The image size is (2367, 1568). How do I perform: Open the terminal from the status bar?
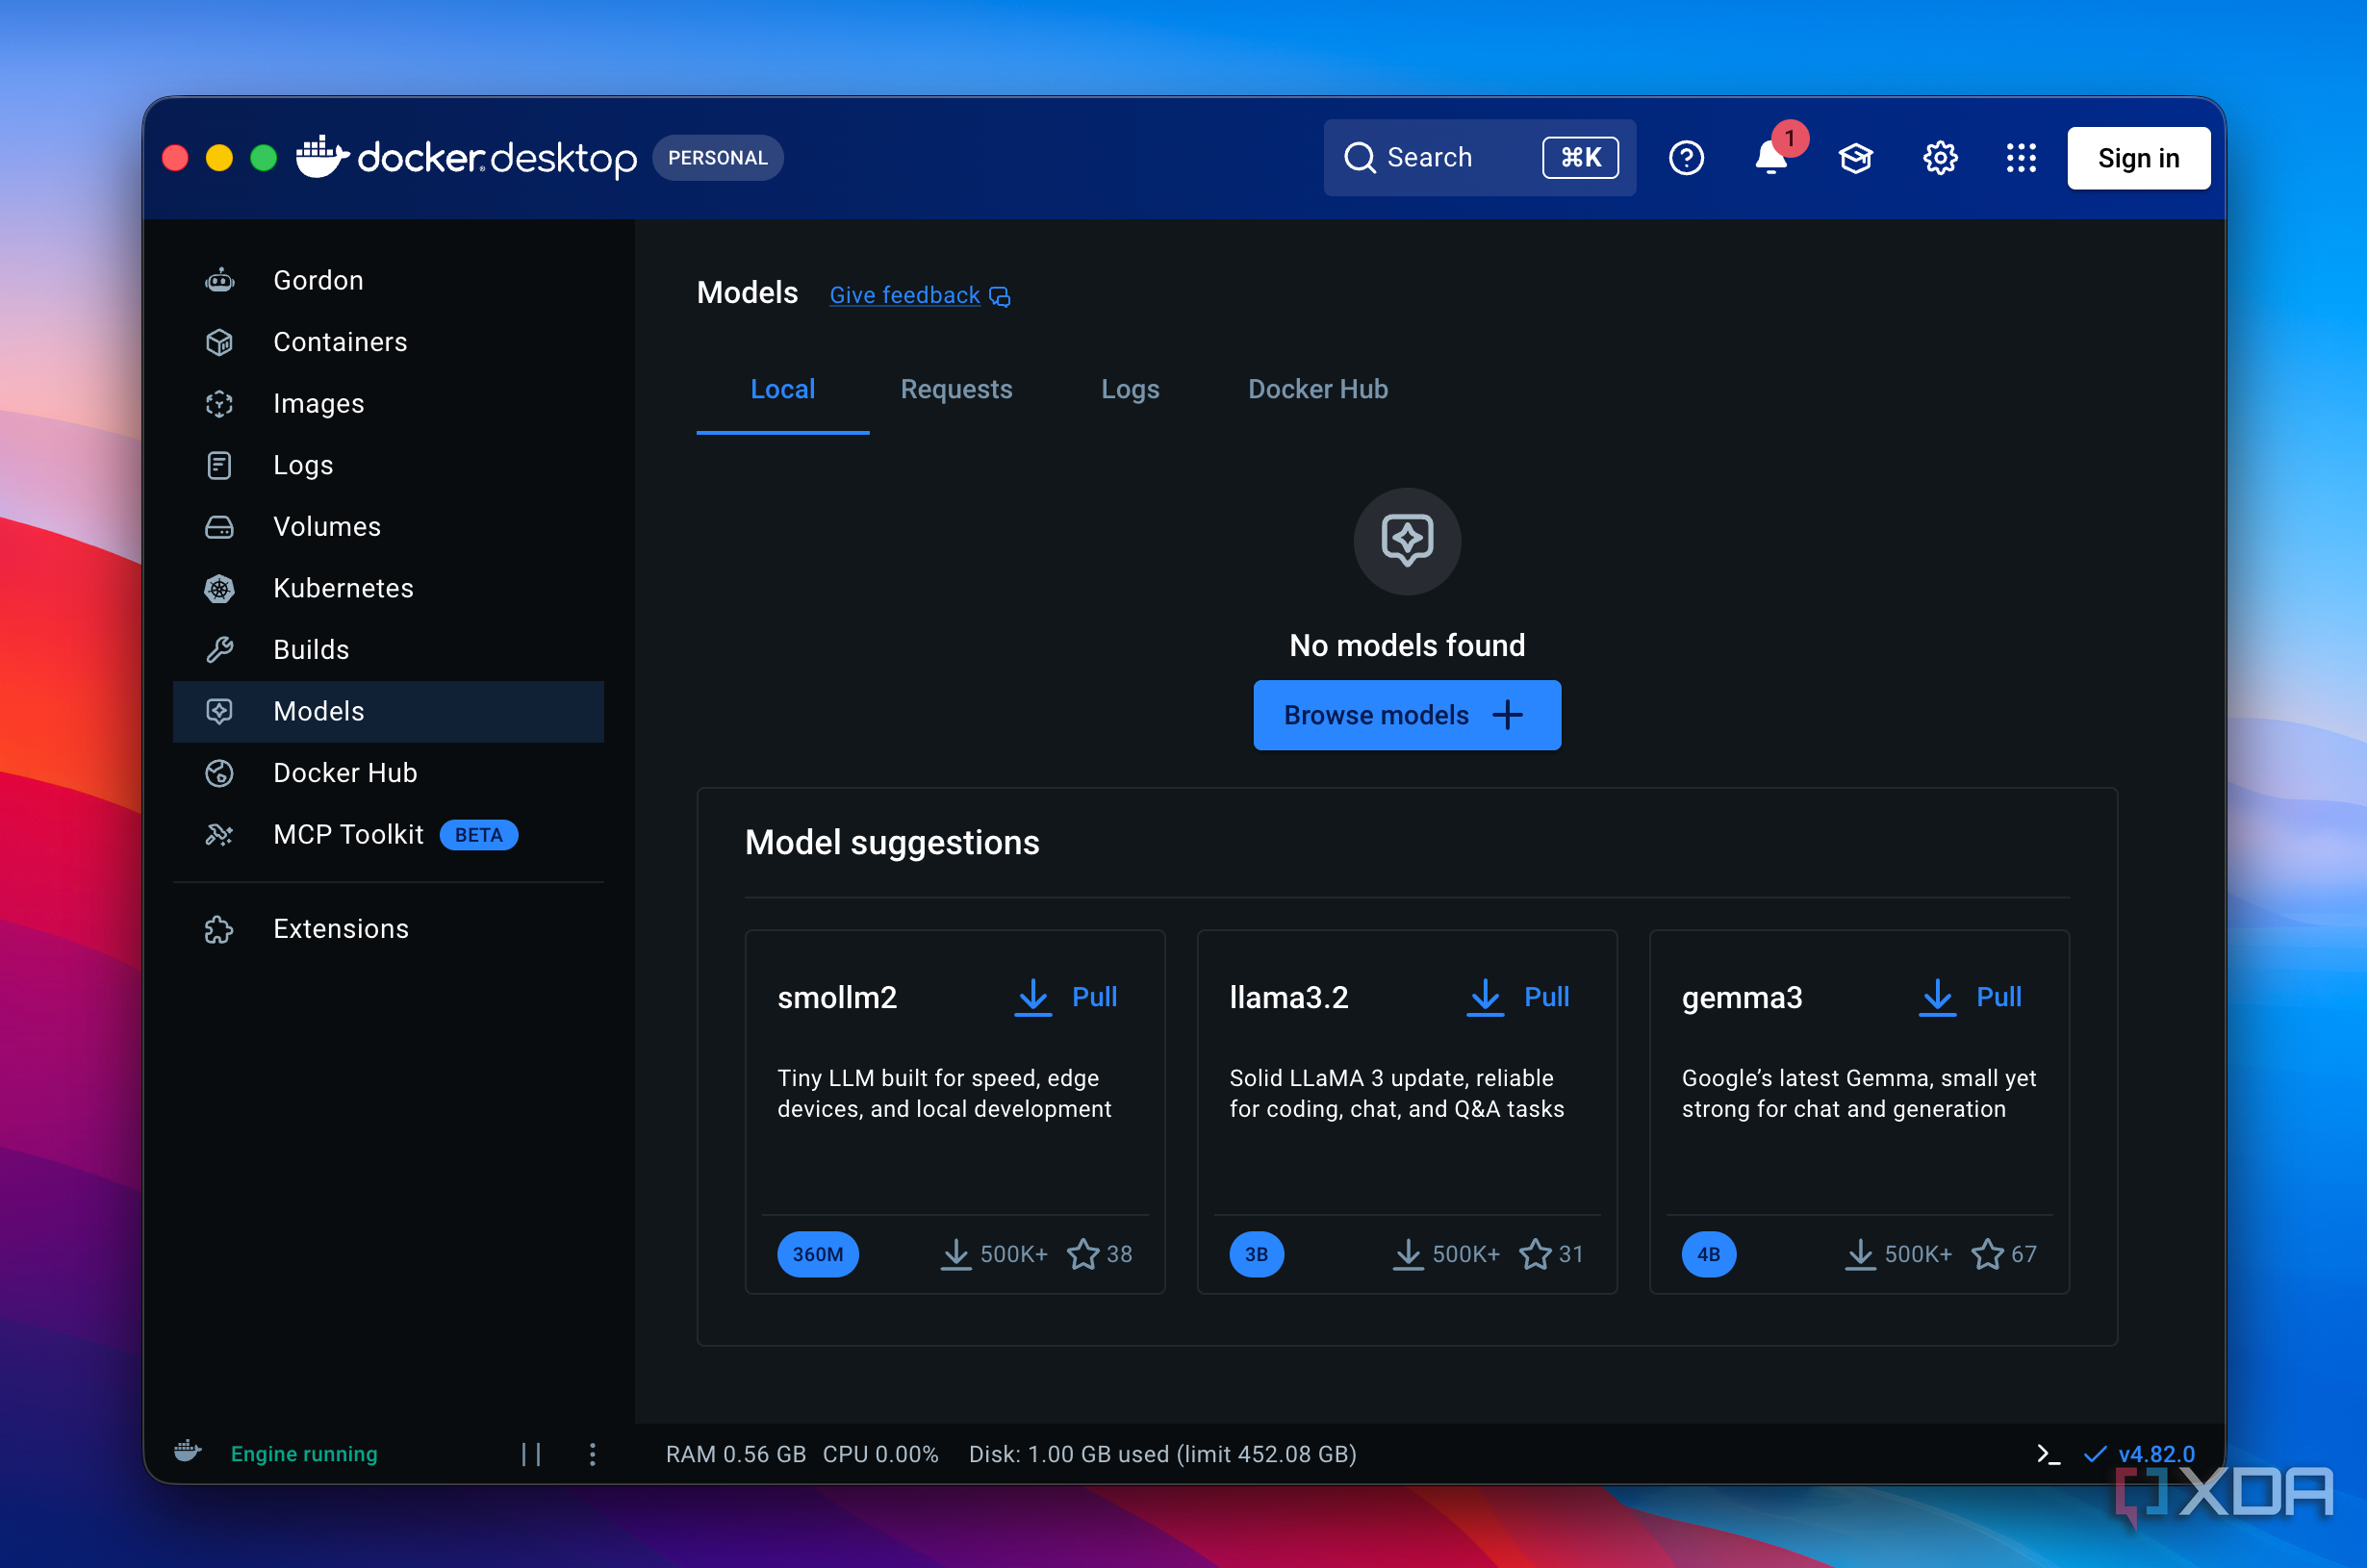(x=2048, y=1454)
